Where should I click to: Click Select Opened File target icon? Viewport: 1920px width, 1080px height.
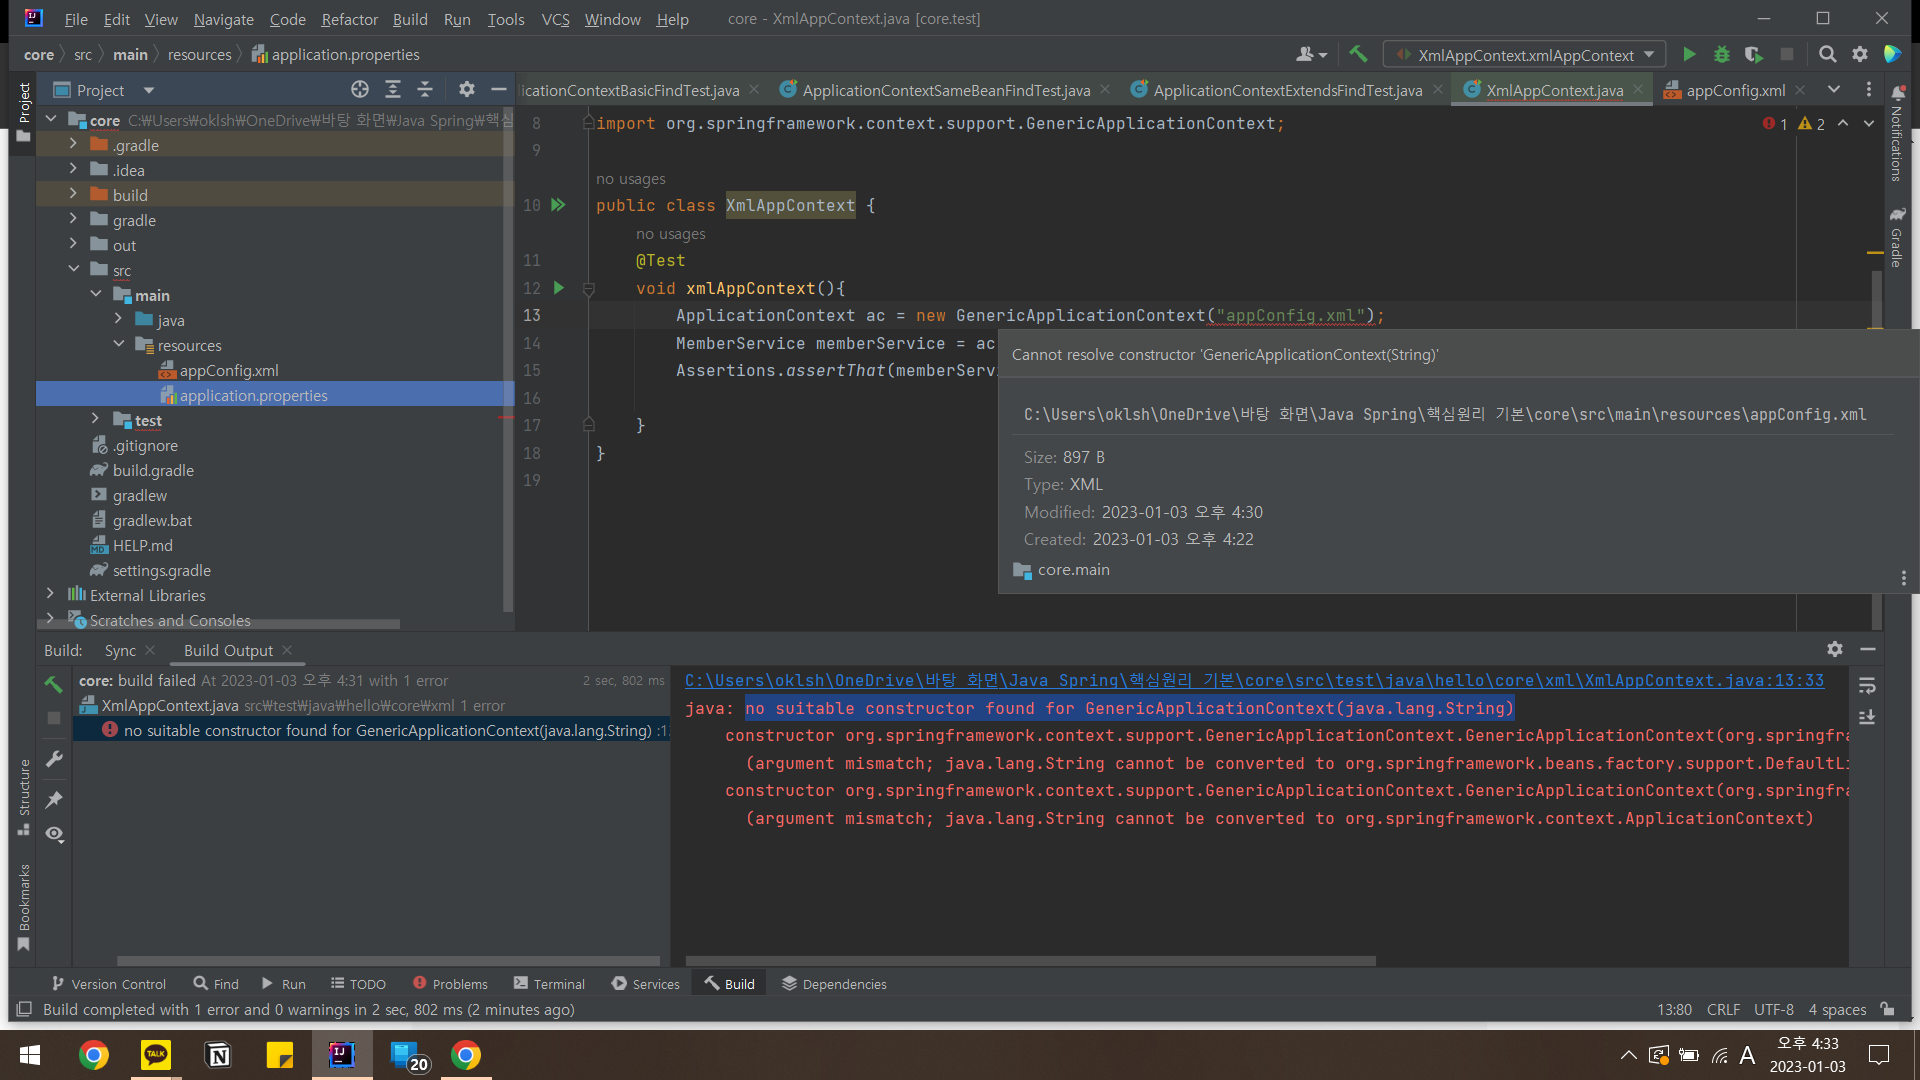click(x=360, y=90)
